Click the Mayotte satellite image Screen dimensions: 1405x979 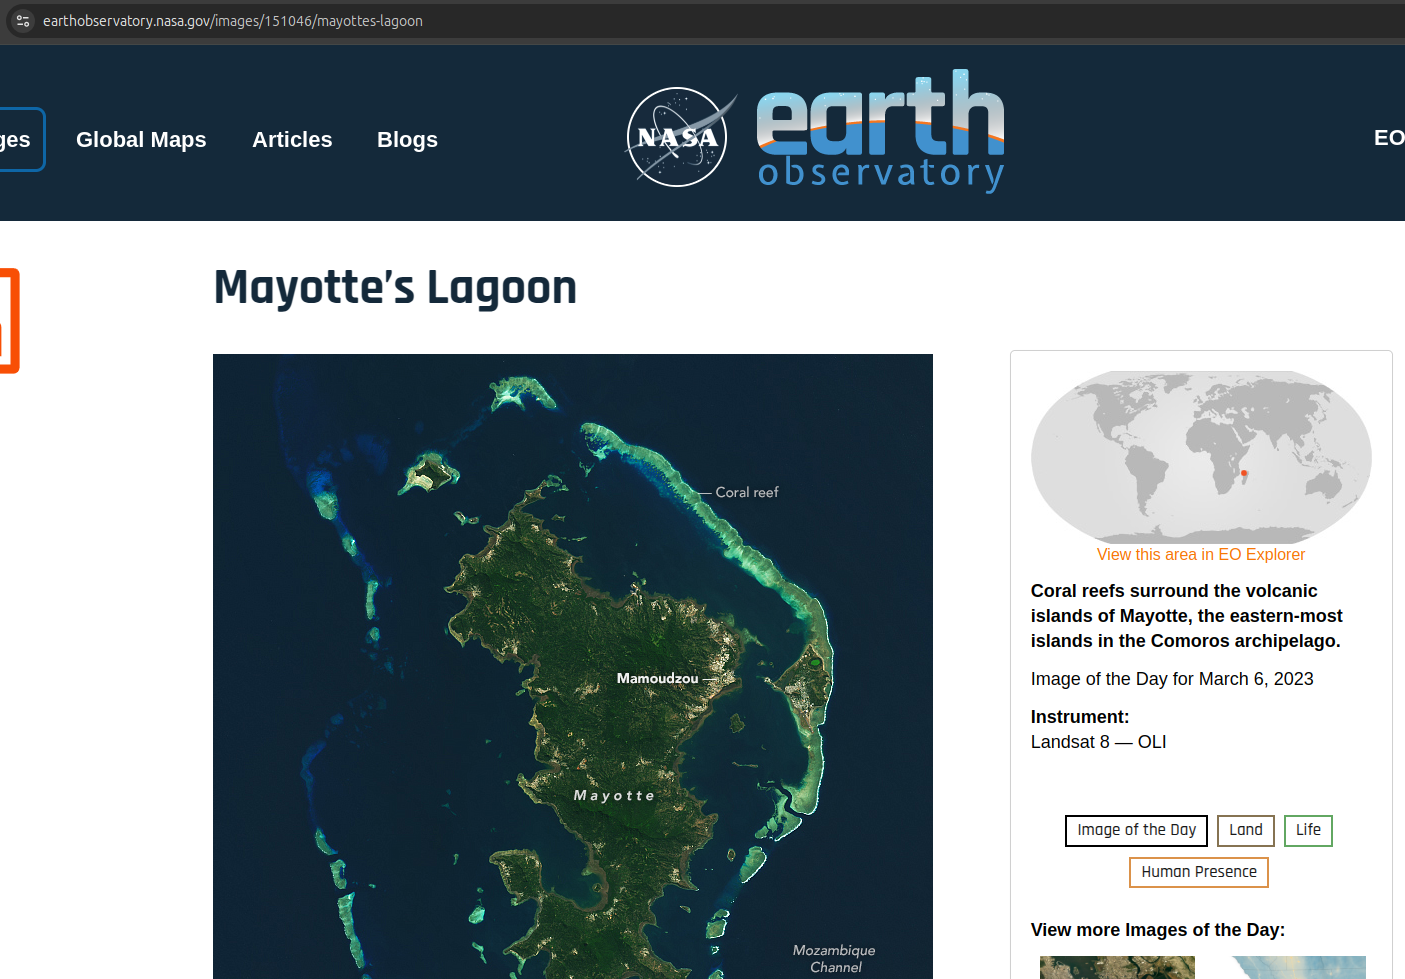coord(572,665)
